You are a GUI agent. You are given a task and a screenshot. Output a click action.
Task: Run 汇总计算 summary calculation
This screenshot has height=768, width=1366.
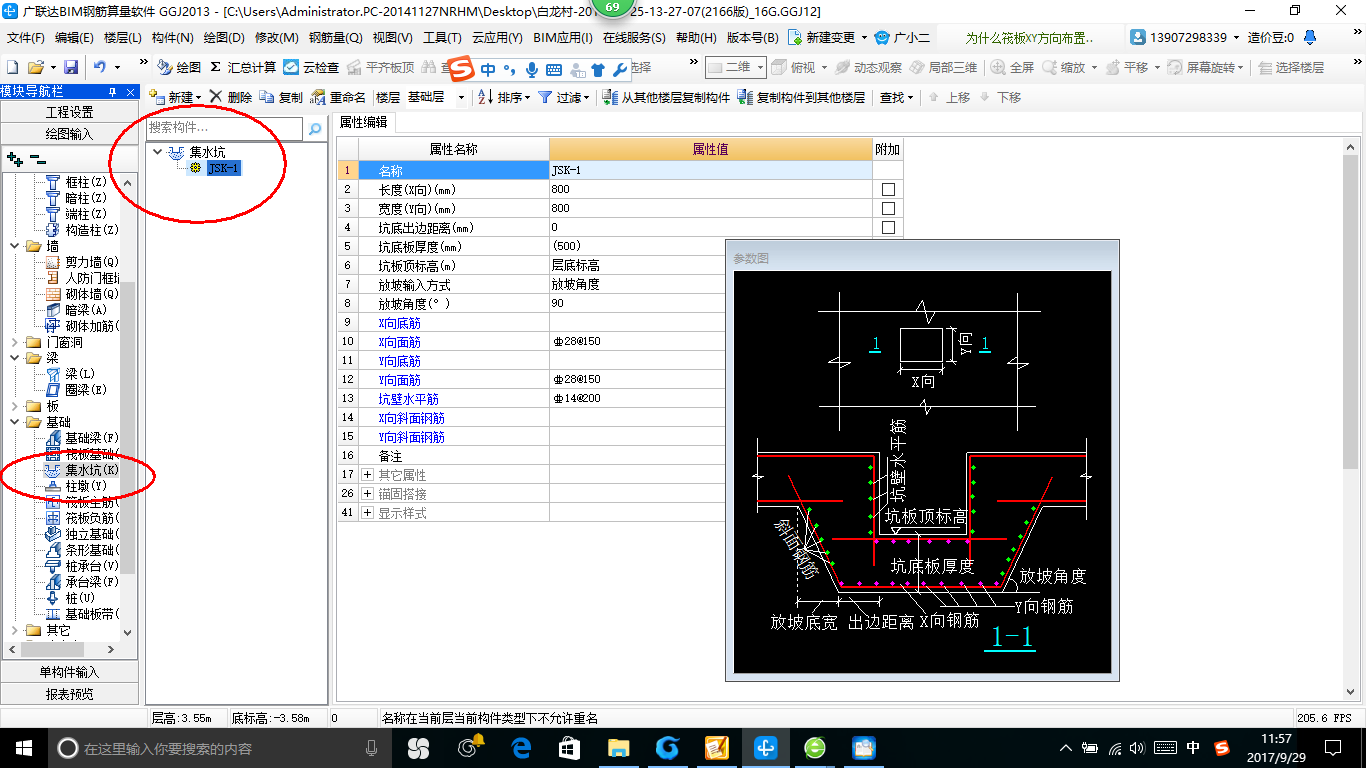[242, 67]
